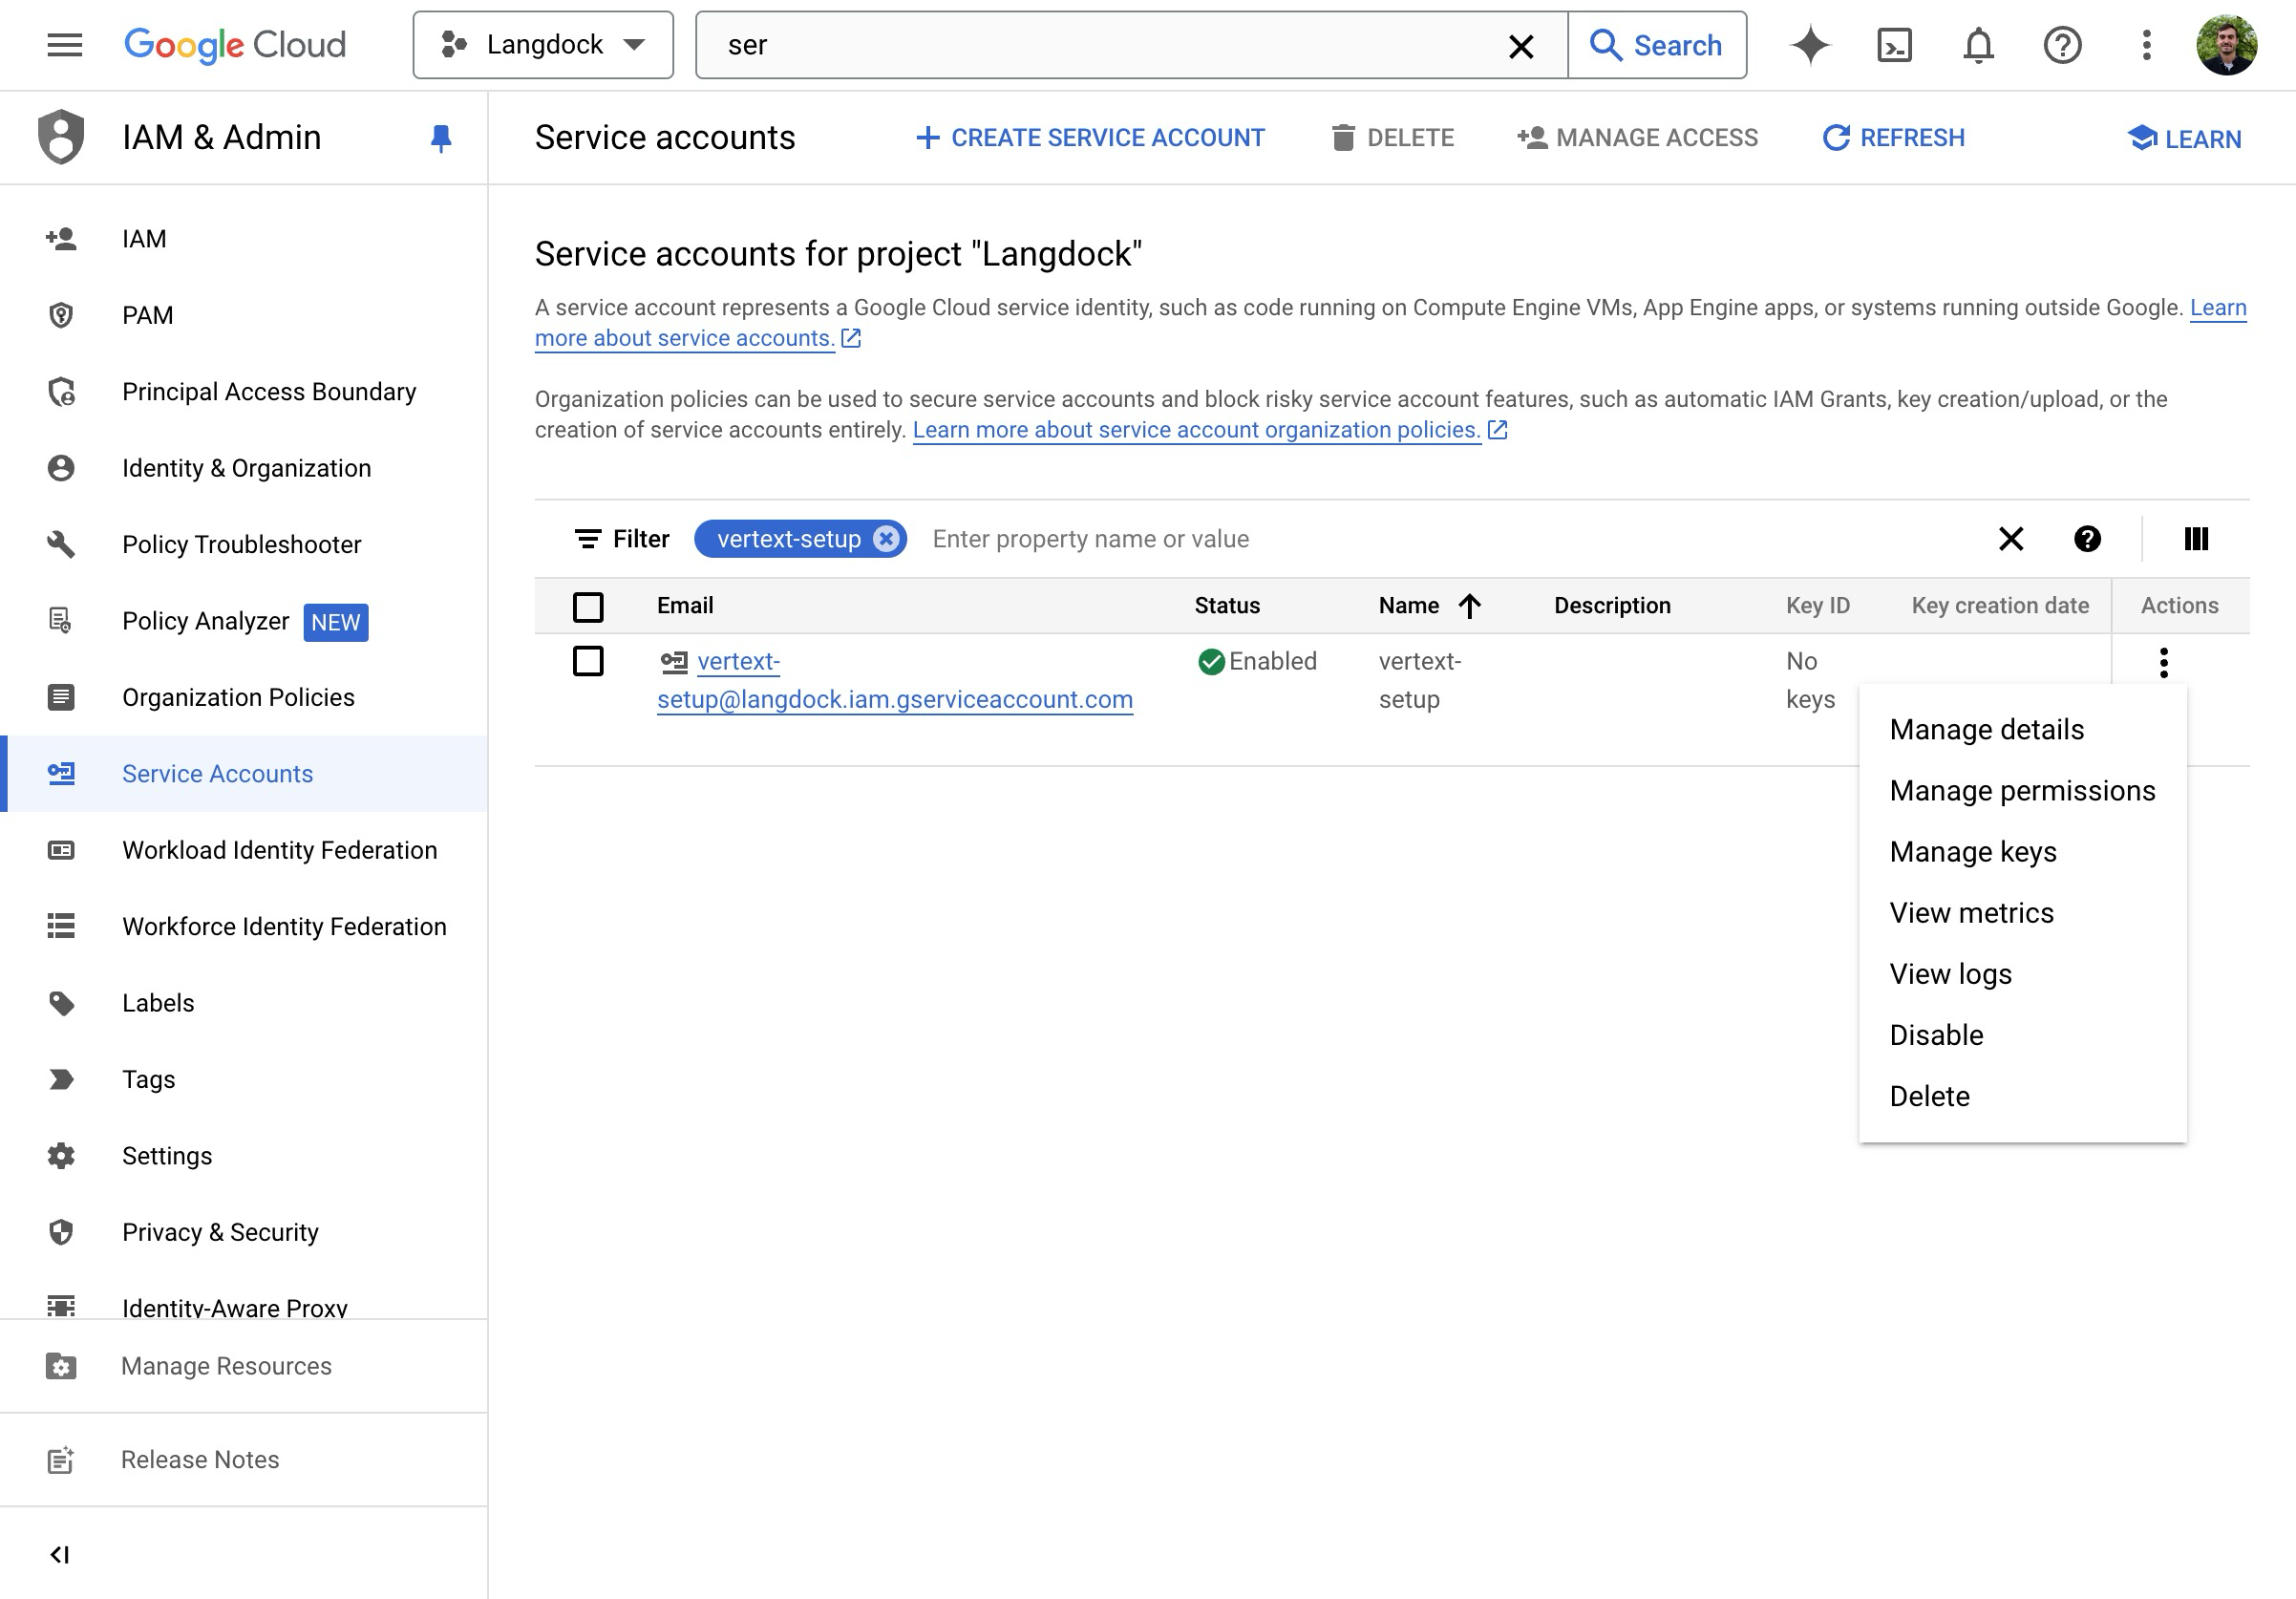Check the select-all header checkbox
Screen dimensions: 2296x1599
click(588, 607)
